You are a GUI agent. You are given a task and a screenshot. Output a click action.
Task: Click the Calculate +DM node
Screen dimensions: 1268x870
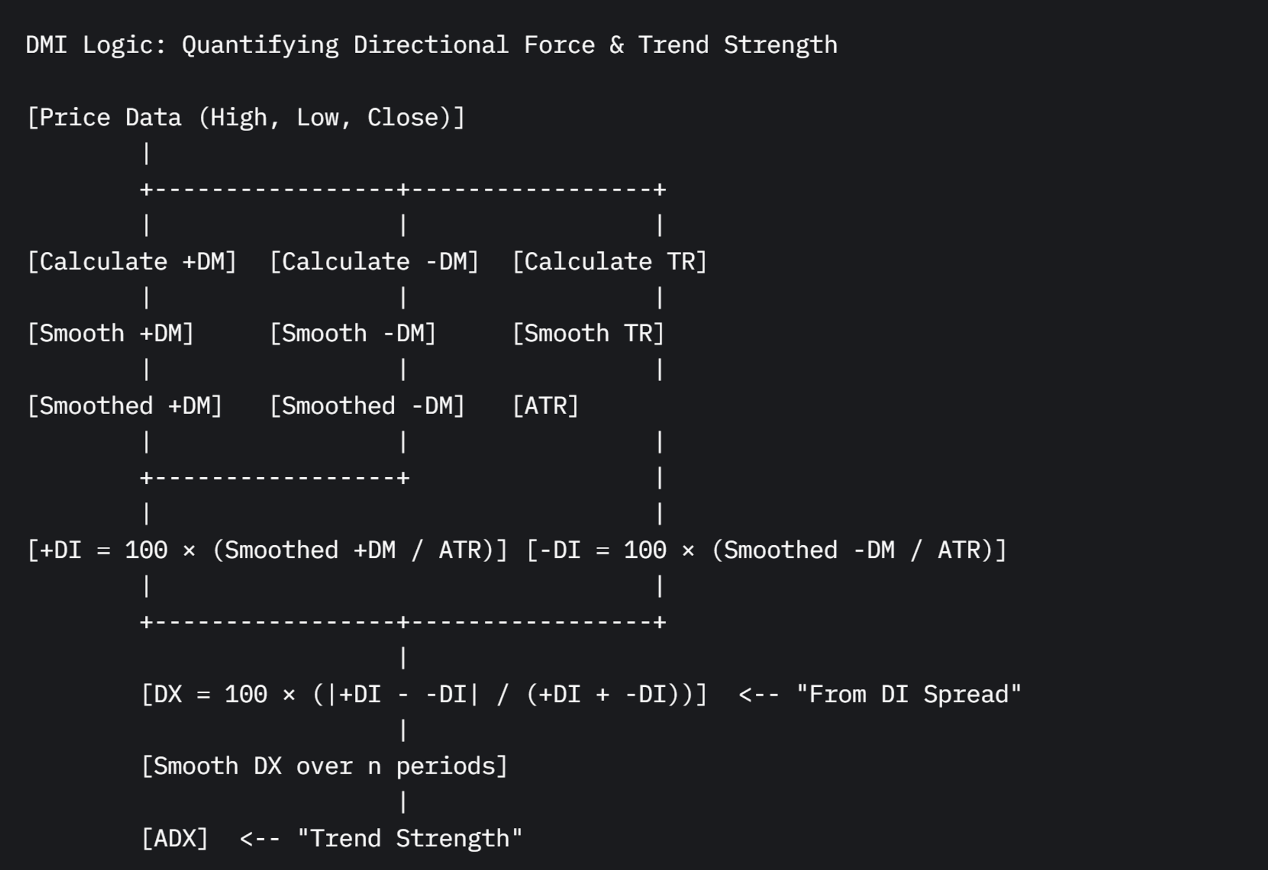[131, 261]
